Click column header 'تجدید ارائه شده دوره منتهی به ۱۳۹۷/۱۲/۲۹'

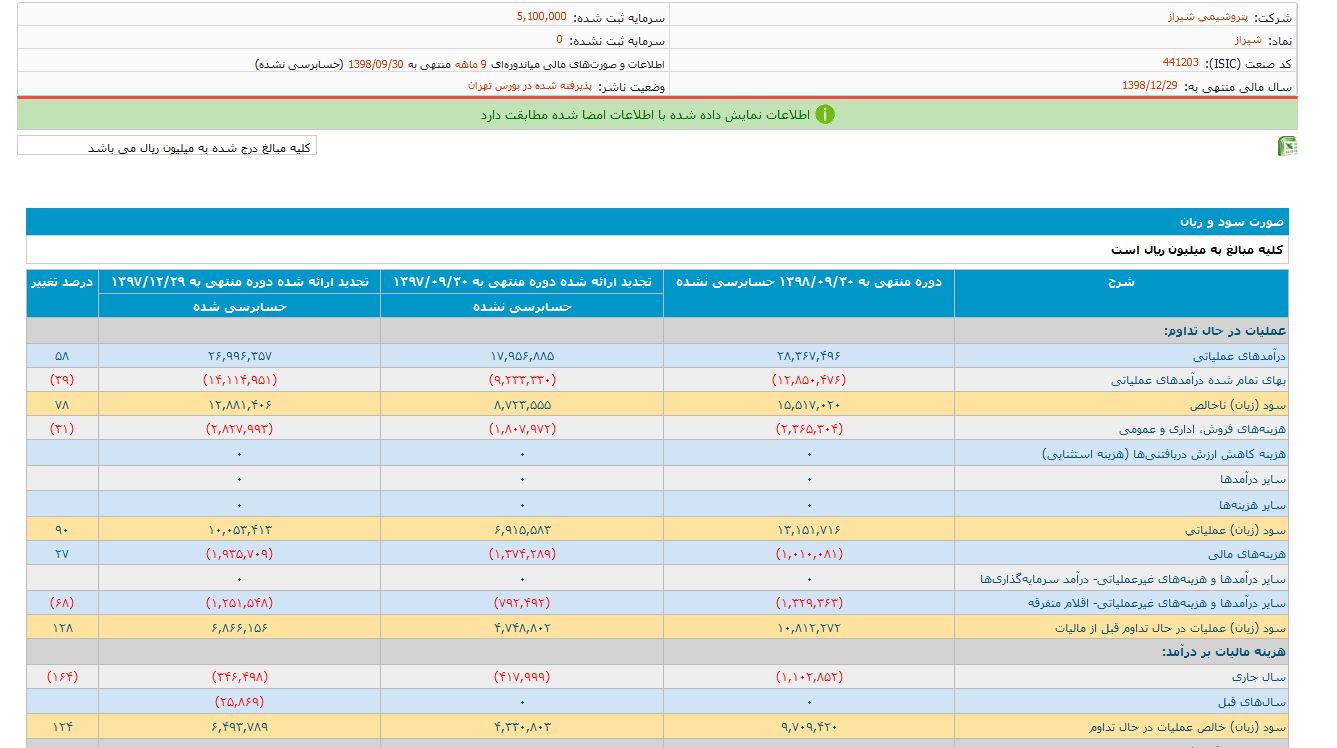[239, 282]
